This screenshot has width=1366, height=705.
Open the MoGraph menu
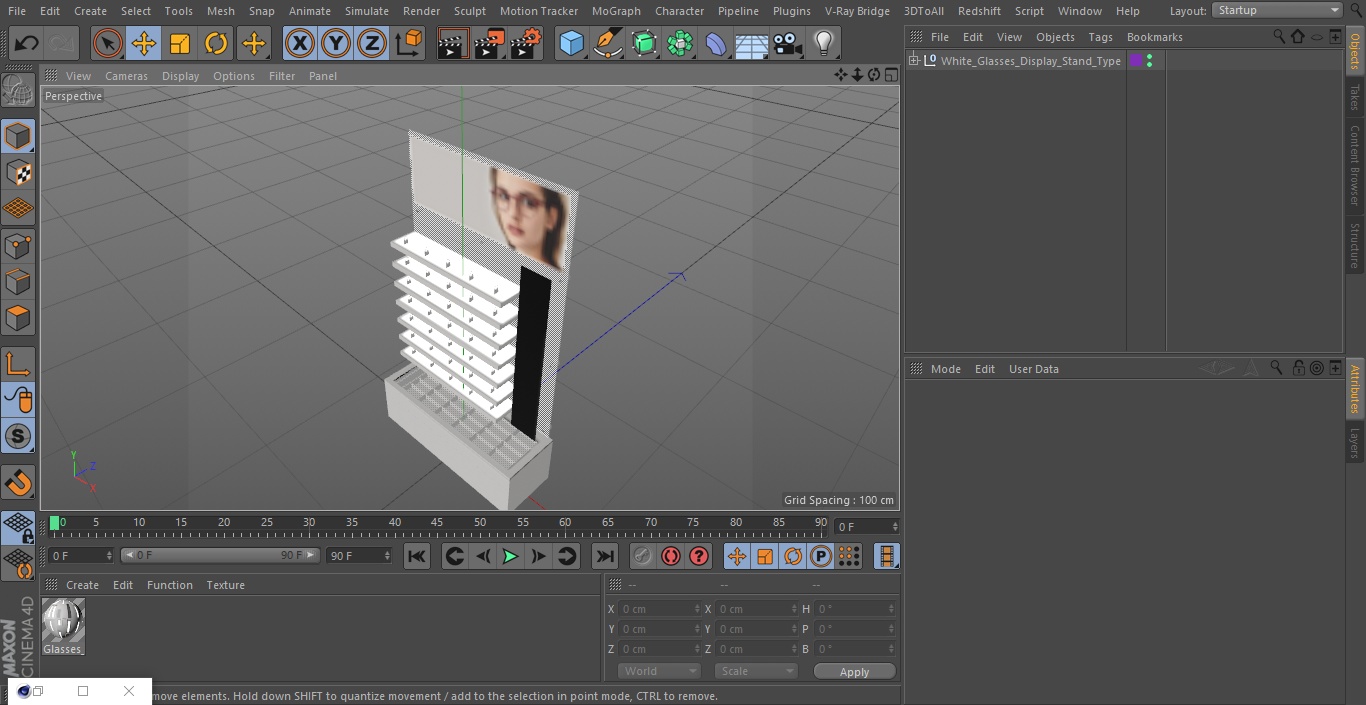[x=616, y=11]
